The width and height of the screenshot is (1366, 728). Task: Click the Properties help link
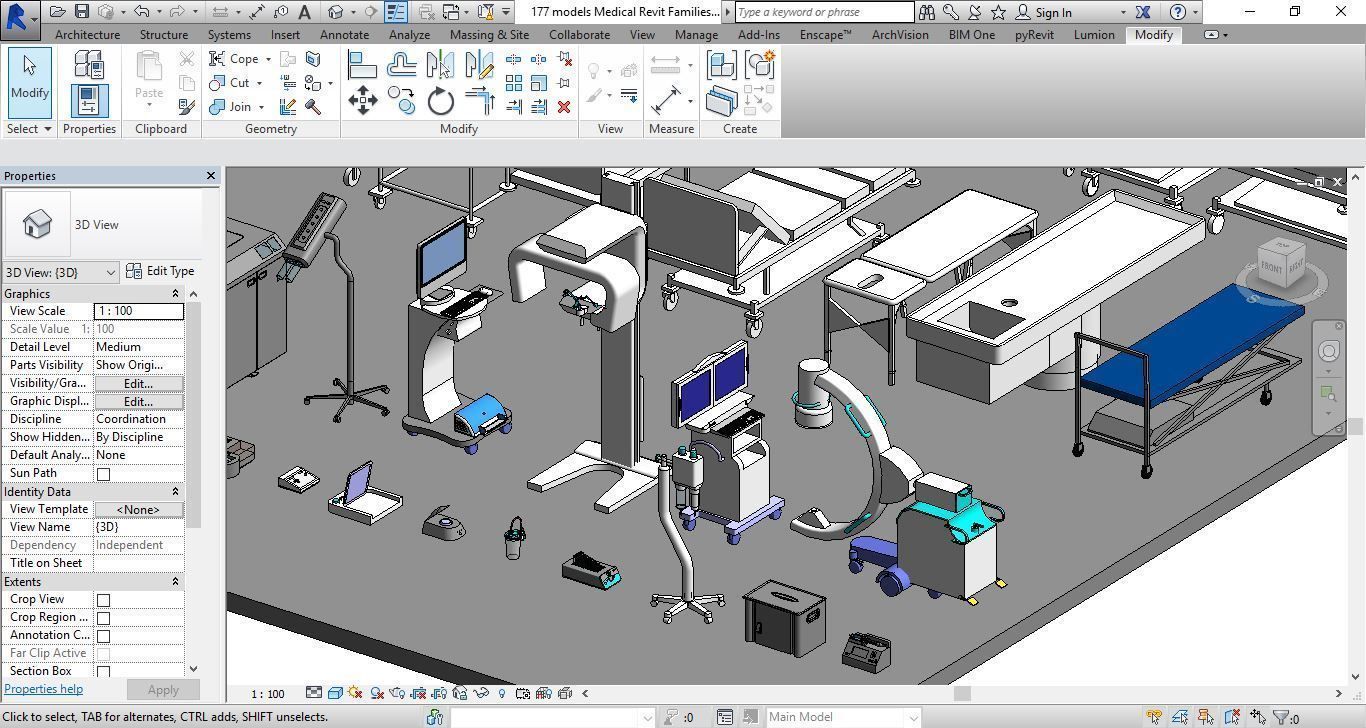tap(44, 689)
